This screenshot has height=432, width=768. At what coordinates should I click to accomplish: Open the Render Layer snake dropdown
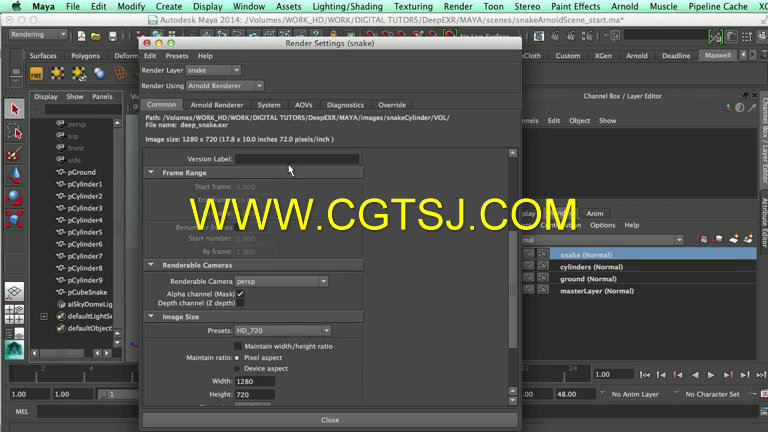213,70
